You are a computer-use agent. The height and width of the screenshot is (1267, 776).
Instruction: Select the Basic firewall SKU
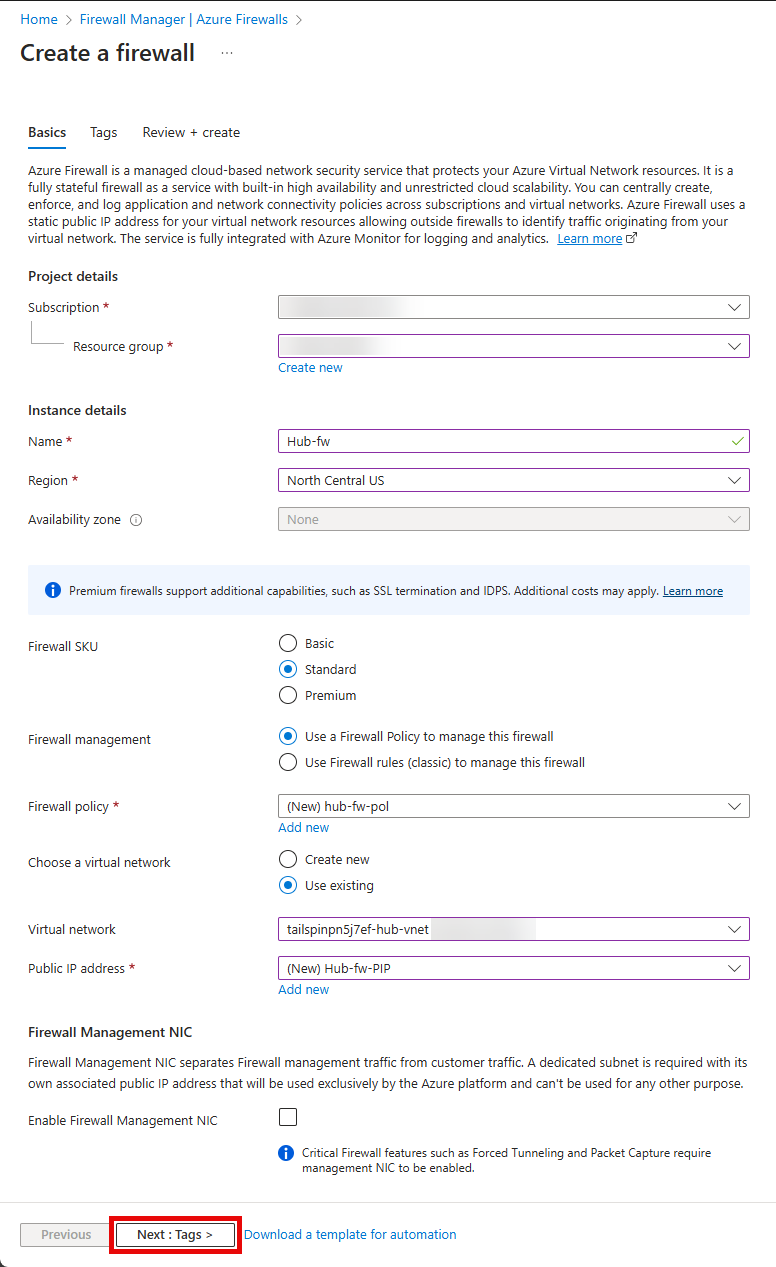coord(288,643)
